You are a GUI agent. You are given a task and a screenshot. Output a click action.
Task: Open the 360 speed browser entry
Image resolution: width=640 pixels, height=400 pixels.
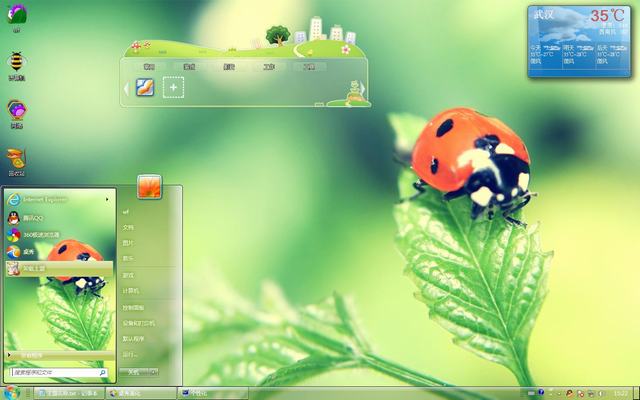(59, 235)
